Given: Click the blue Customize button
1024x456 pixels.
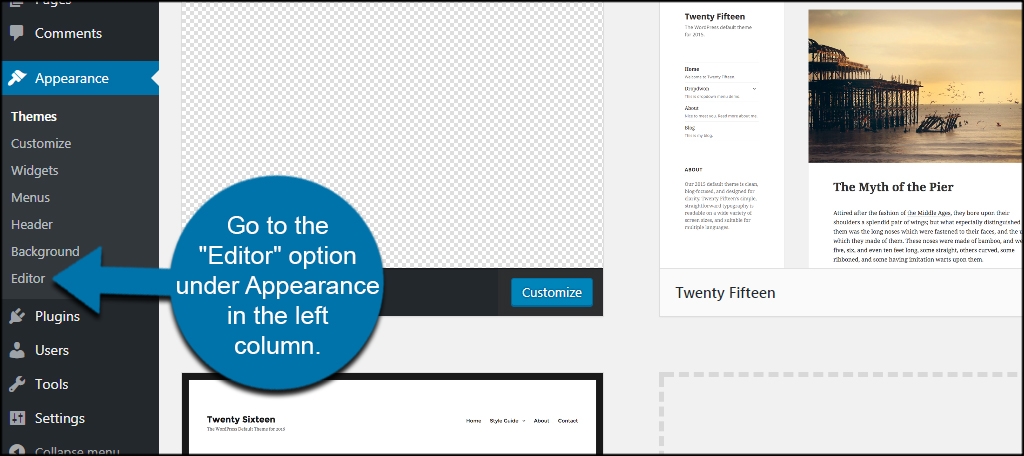Looking at the screenshot, I should pos(552,293).
